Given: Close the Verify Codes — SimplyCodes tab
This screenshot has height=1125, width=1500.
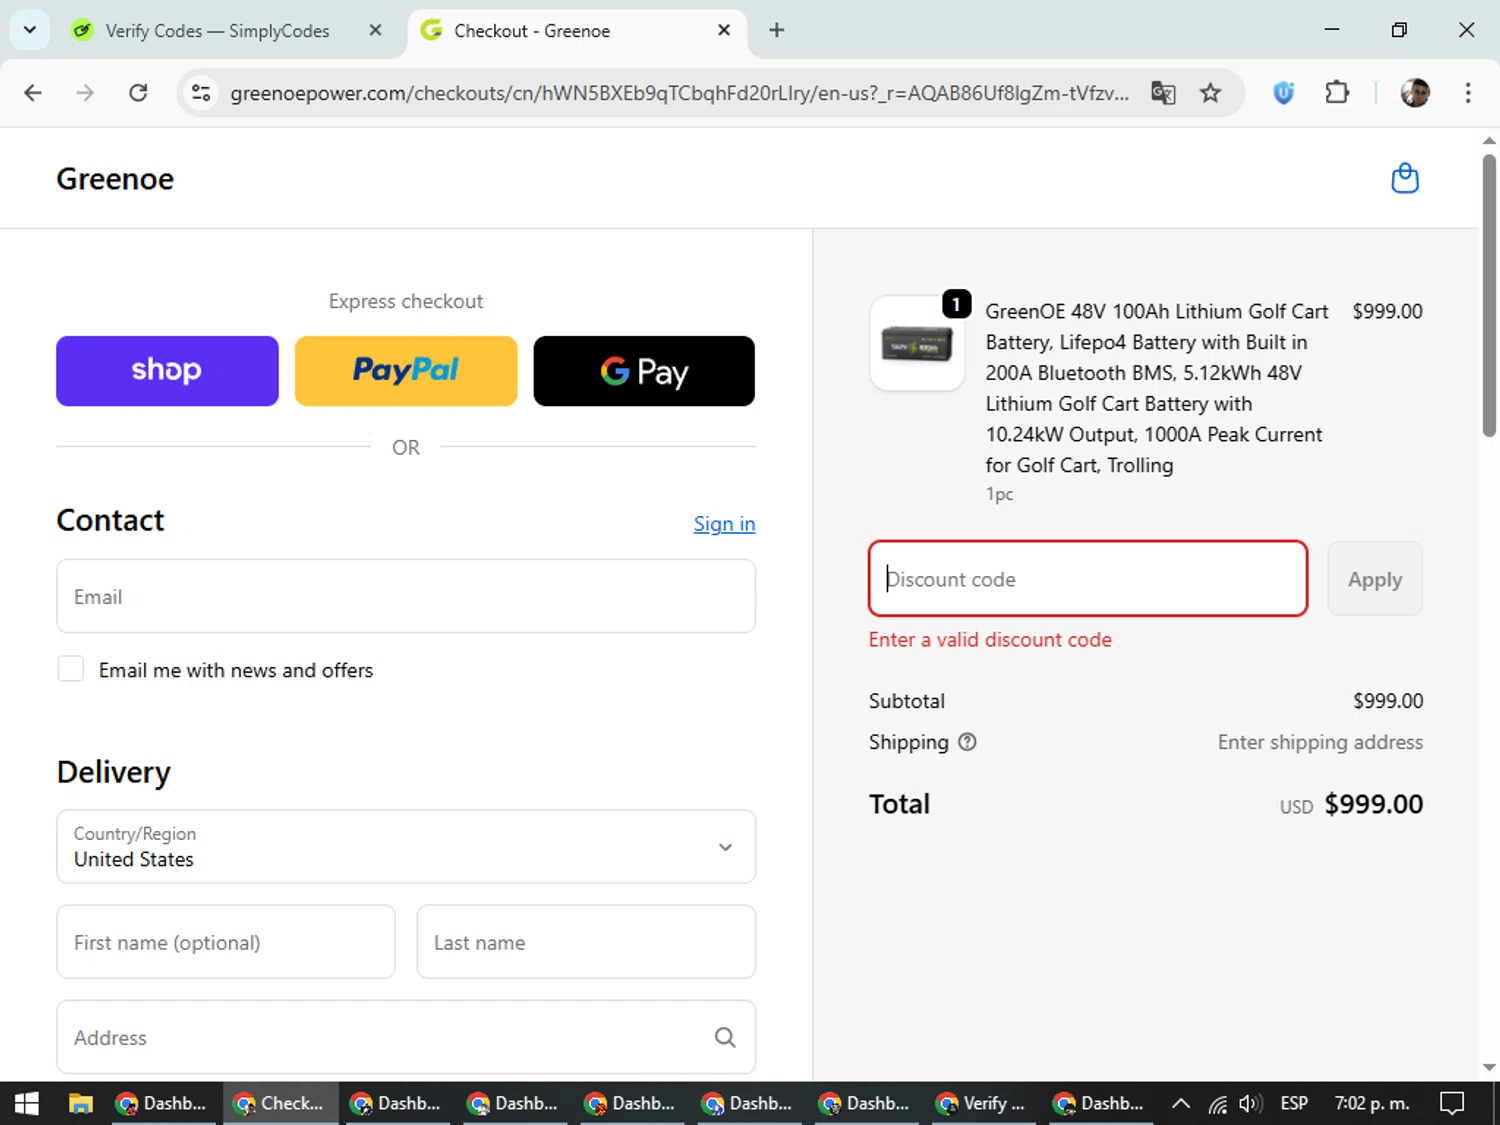Looking at the screenshot, I should point(375,30).
